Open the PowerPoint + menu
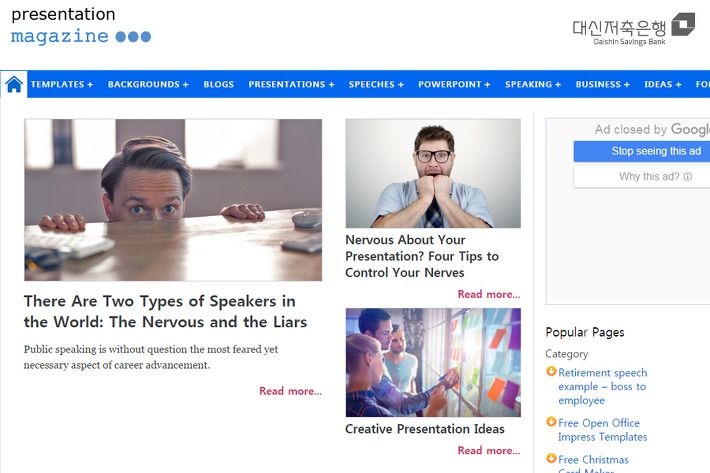 tap(454, 85)
